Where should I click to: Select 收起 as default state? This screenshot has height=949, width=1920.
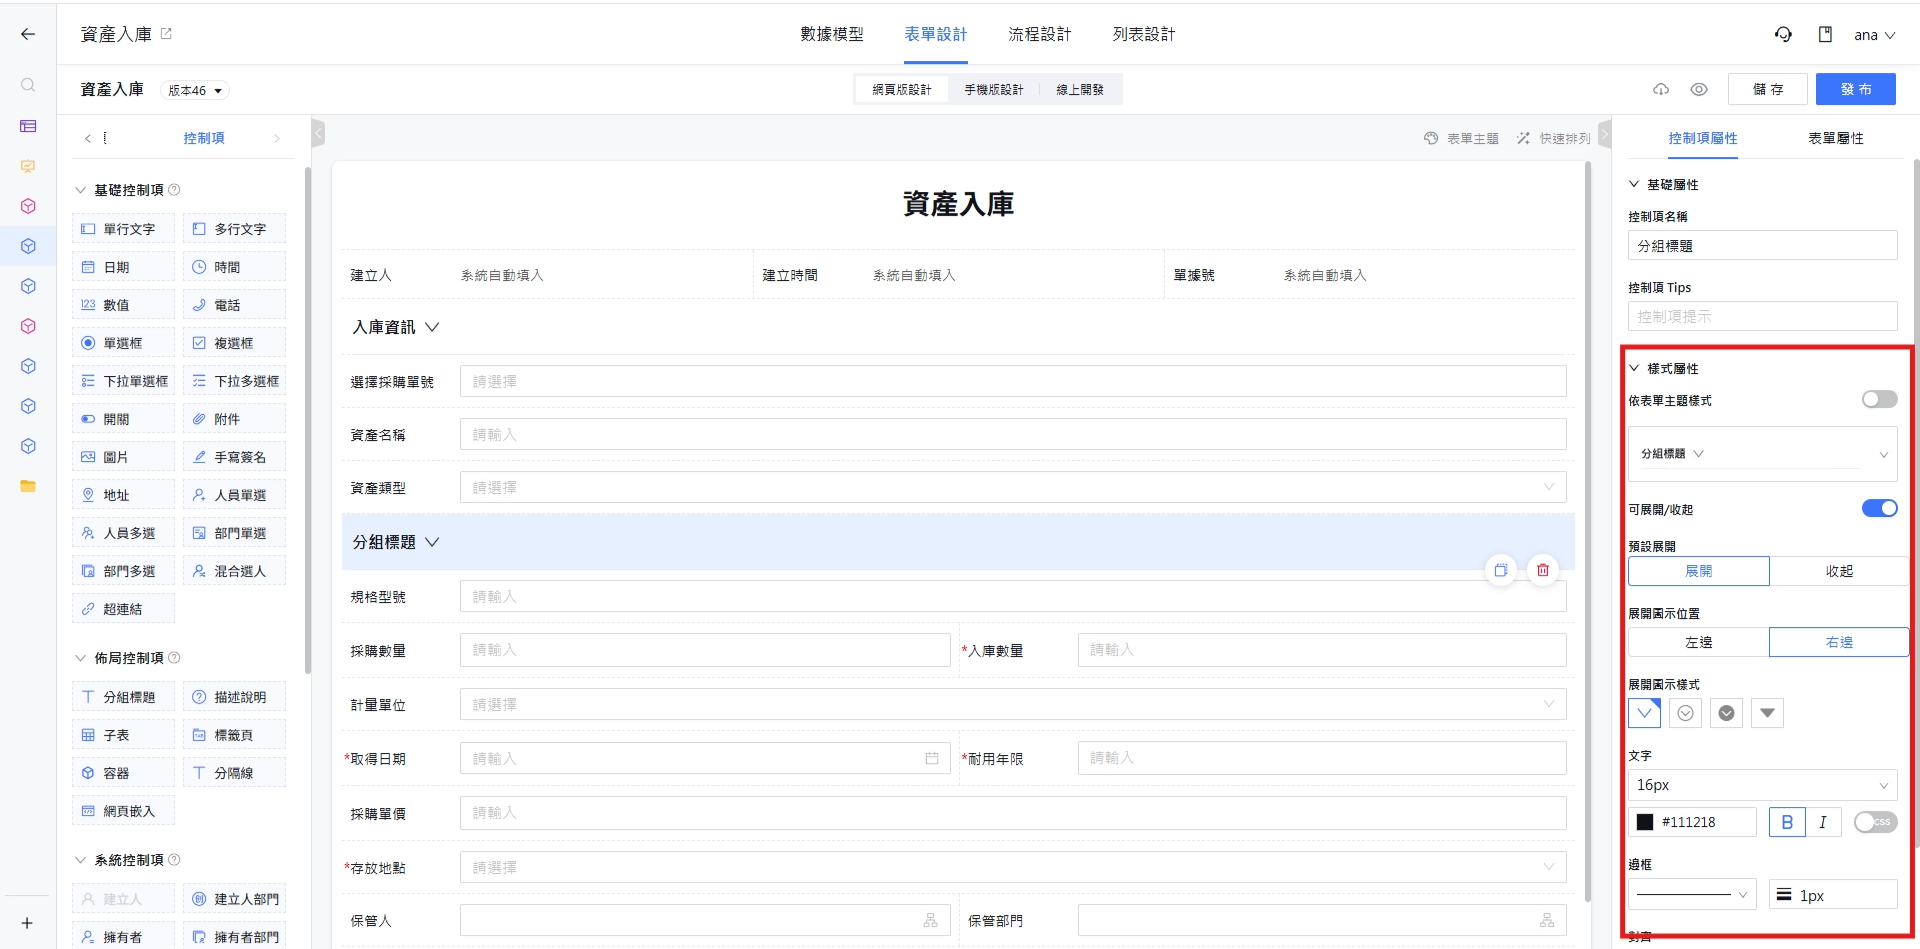(x=1839, y=571)
